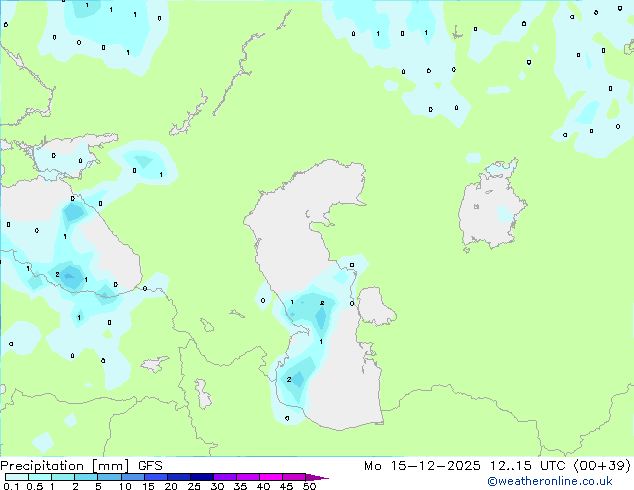Click the 5–10 mm legend color swatch
The image size is (634, 490).
pyautogui.click(x=109, y=477)
